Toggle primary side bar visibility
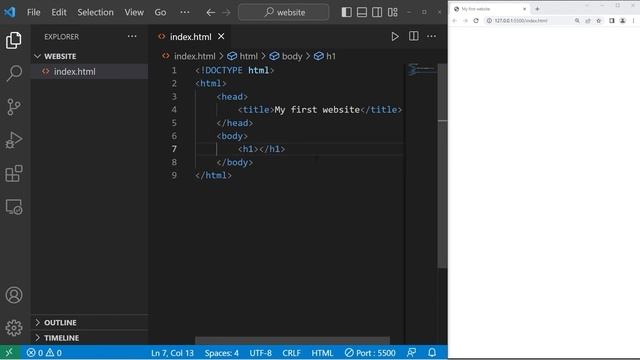The width and height of the screenshot is (640, 360). pos(347,12)
